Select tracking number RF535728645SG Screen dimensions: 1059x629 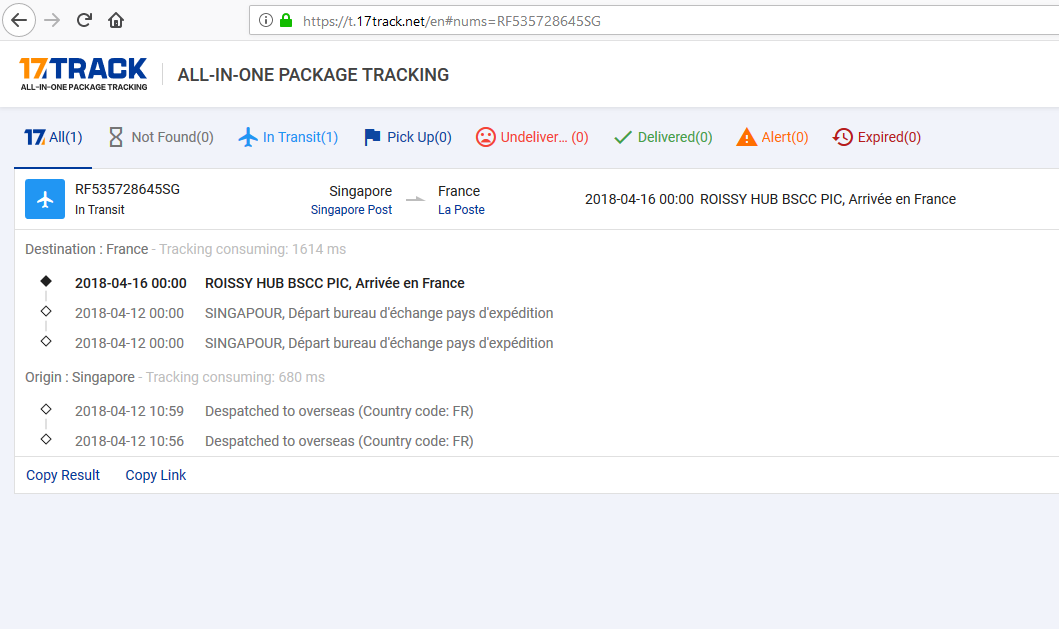127,189
